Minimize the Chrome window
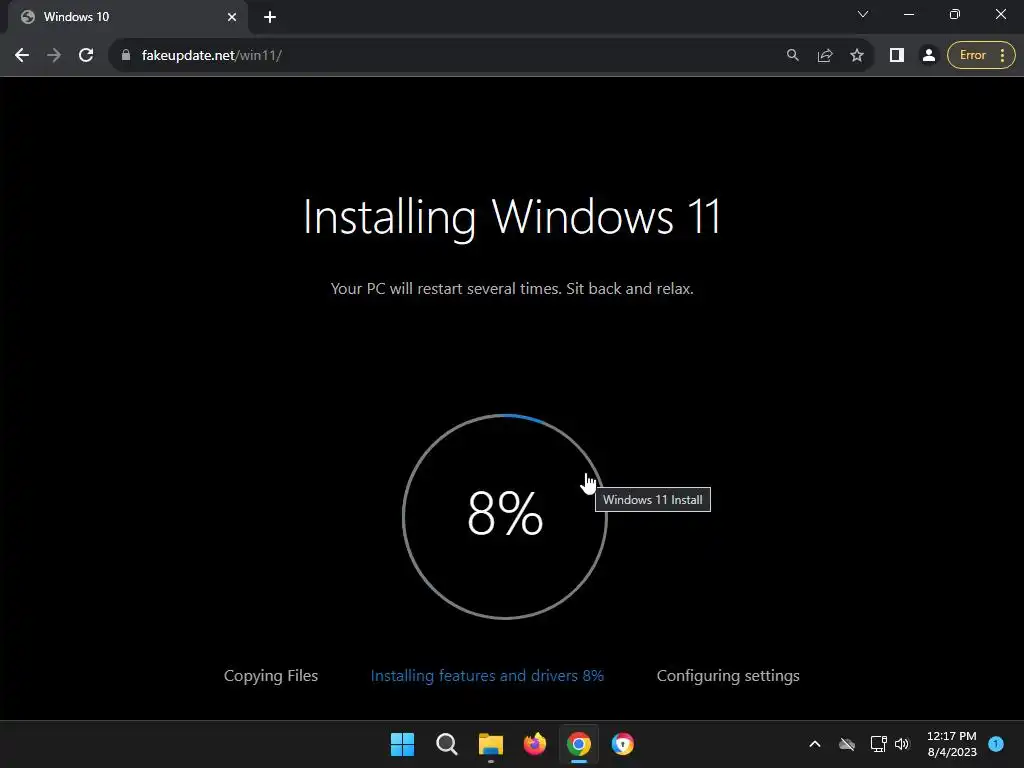This screenshot has height=768, width=1024. [908, 14]
